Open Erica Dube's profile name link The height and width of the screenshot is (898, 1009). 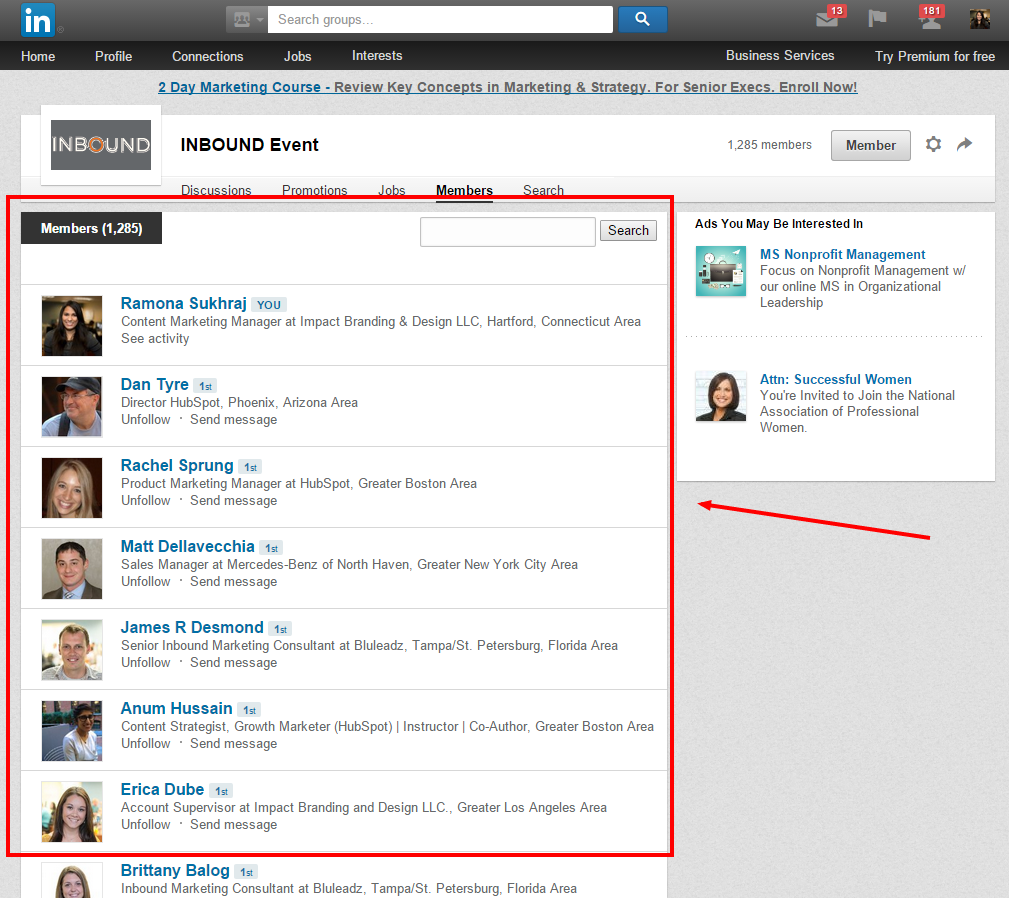(162, 789)
